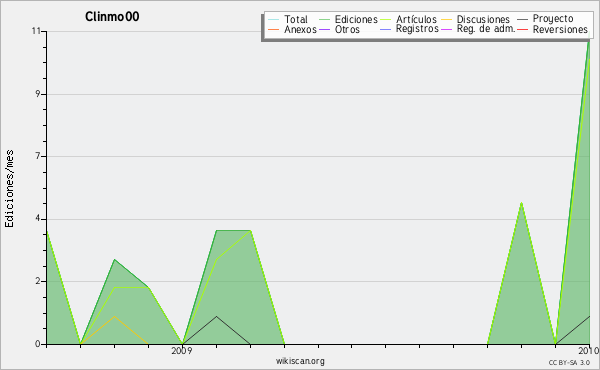Viewport: 600px width, 370px height.
Task: Click the Artículos legend label
Action: [x=416, y=19]
